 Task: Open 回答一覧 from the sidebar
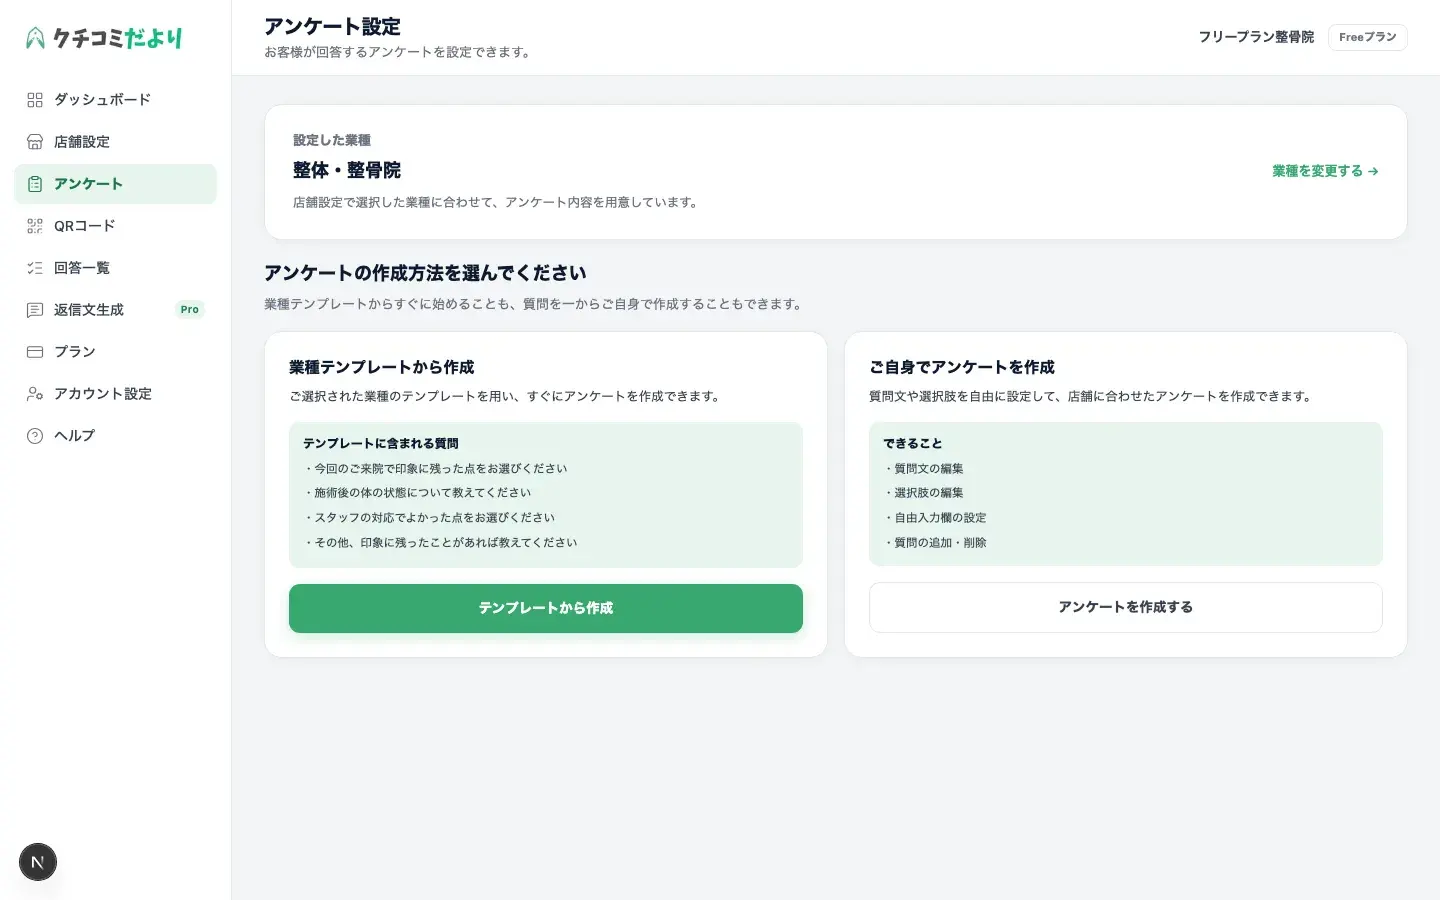(x=116, y=268)
